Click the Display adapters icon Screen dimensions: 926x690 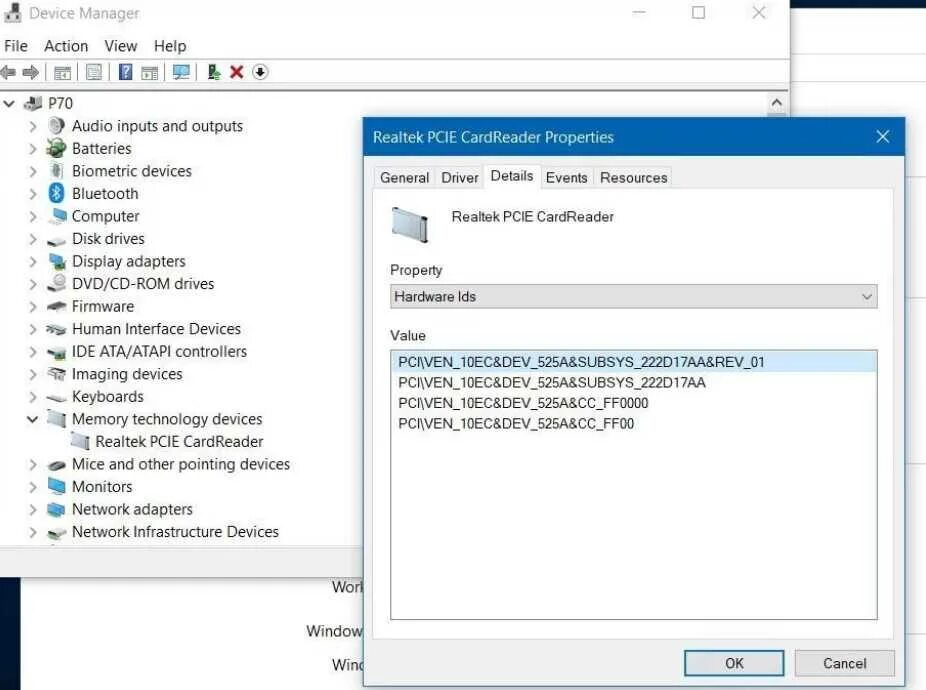[x=57, y=261]
